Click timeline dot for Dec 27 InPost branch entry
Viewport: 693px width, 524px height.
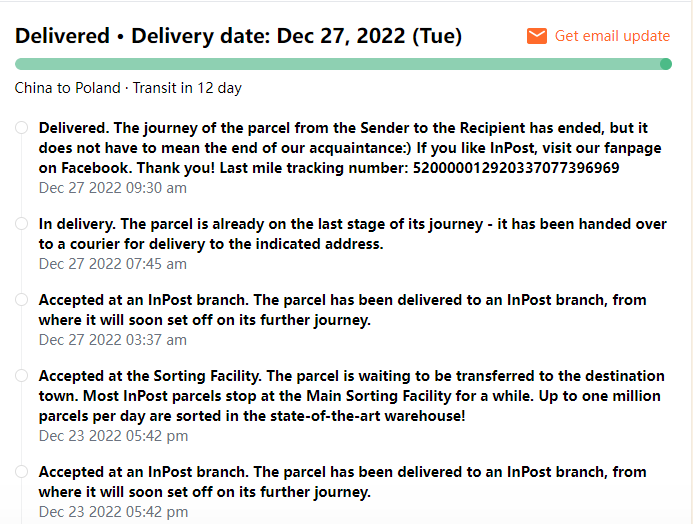[x=22, y=300]
